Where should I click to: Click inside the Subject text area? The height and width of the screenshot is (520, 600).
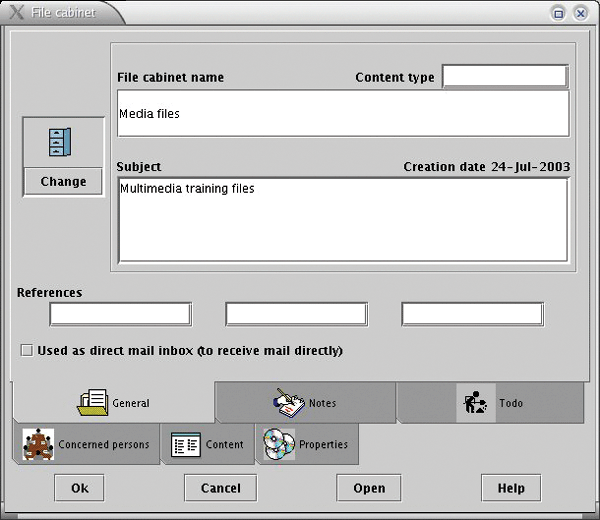click(343, 220)
